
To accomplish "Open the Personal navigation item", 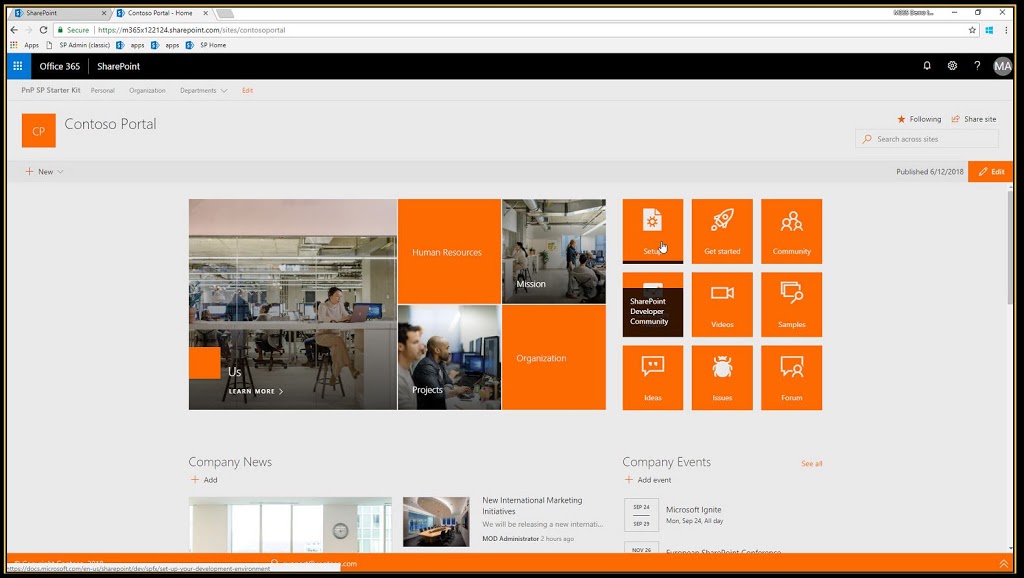I will pyautogui.click(x=103, y=91).
